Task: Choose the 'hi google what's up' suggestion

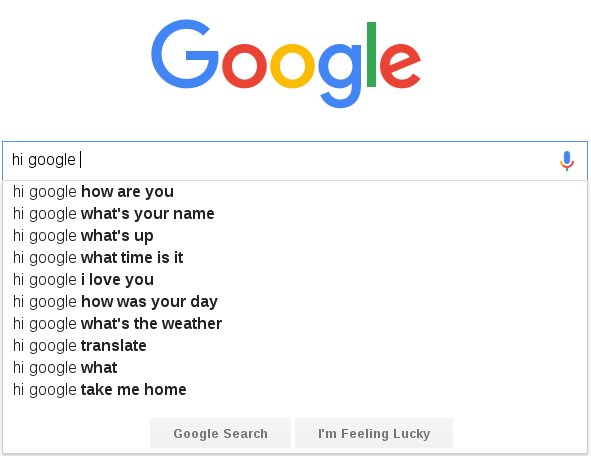Action: coord(295,236)
